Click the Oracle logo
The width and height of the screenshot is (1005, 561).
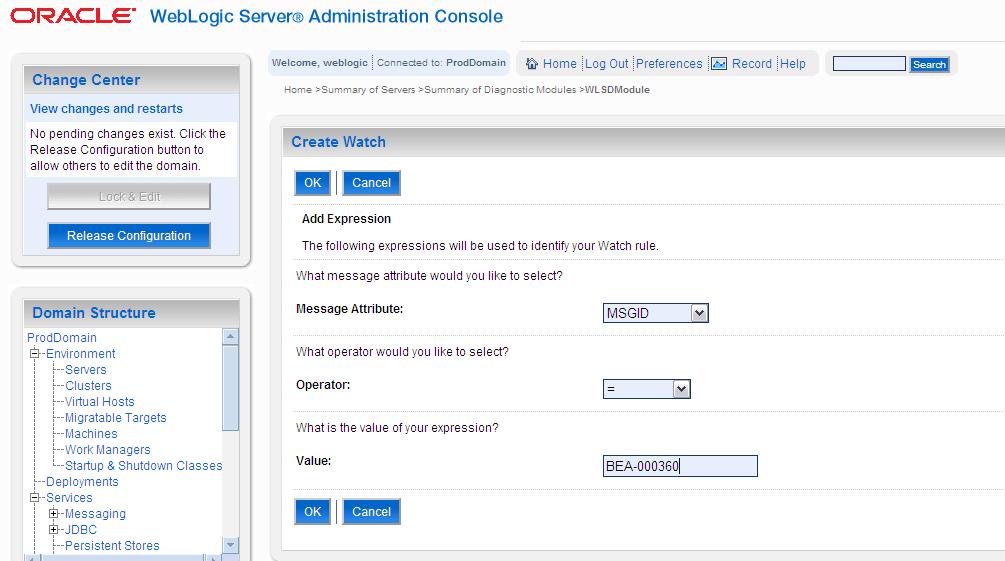72,16
